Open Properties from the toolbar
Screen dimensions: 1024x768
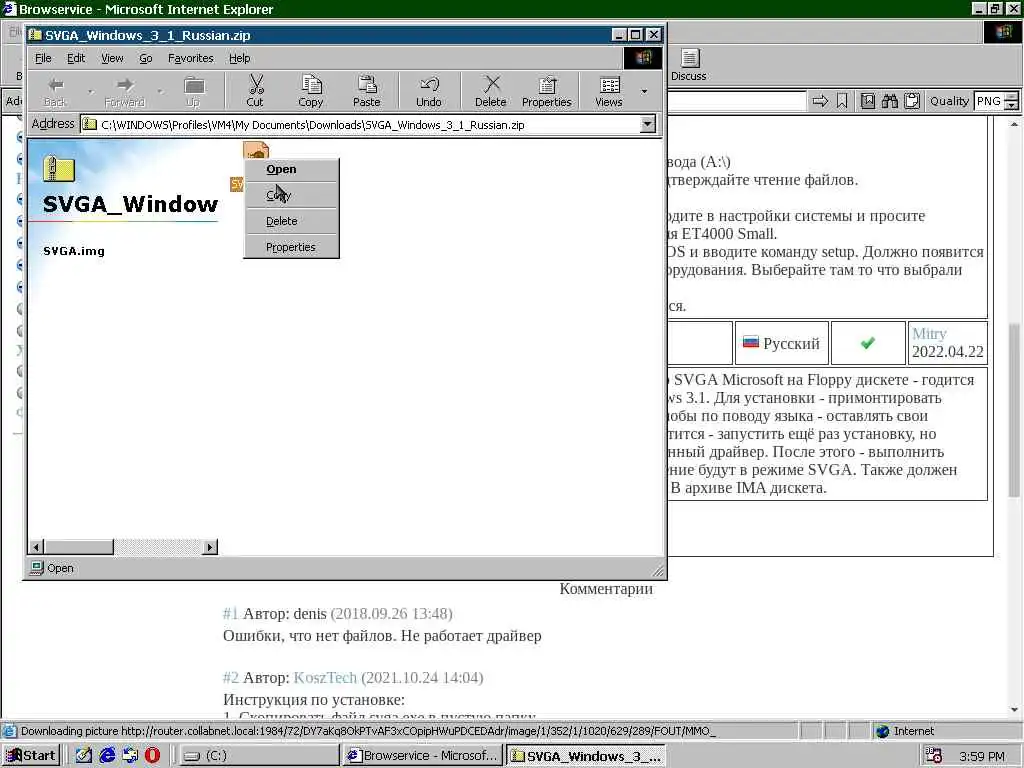coord(547,91)
